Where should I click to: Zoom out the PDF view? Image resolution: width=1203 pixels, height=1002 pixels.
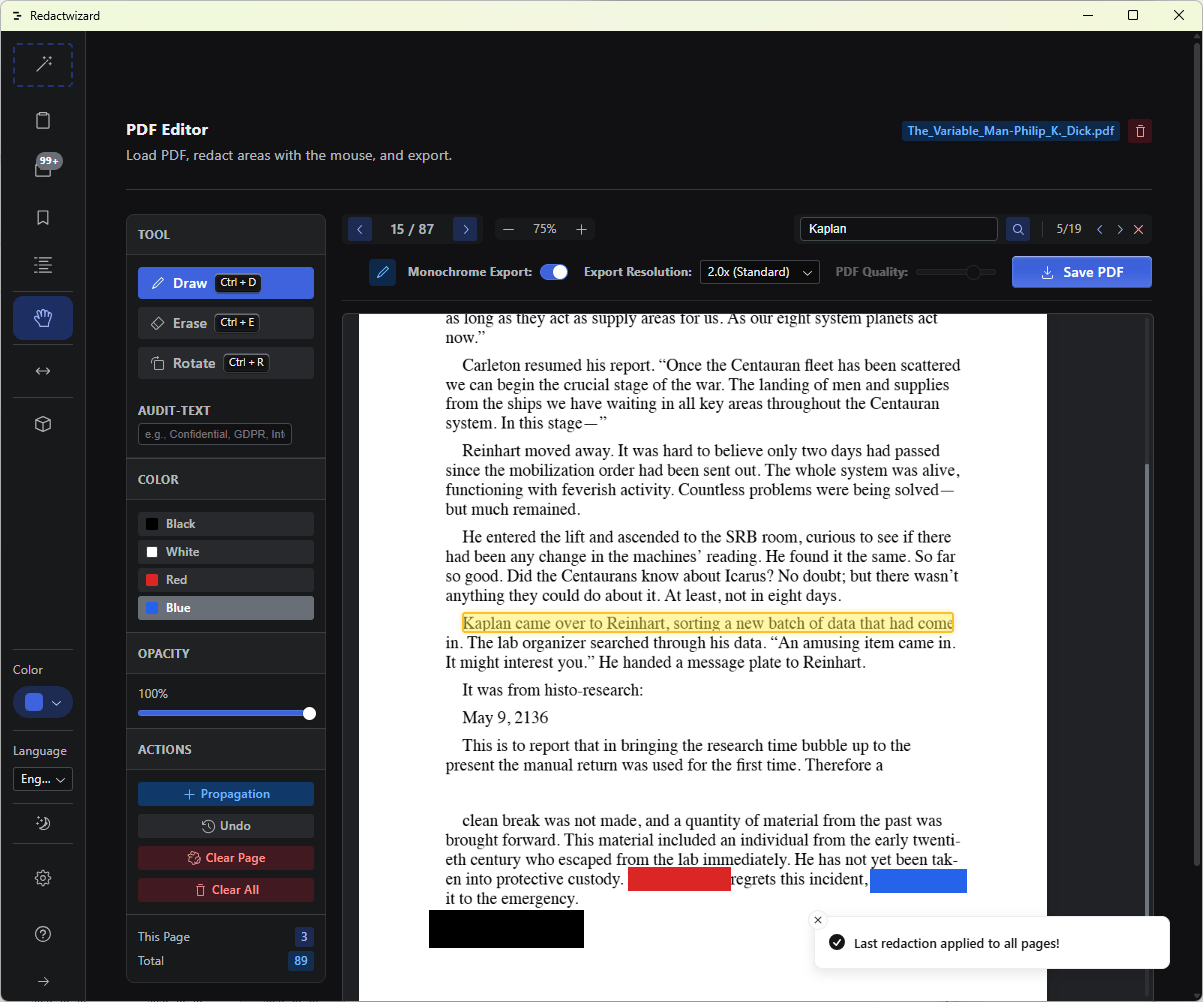click(508, 229)
